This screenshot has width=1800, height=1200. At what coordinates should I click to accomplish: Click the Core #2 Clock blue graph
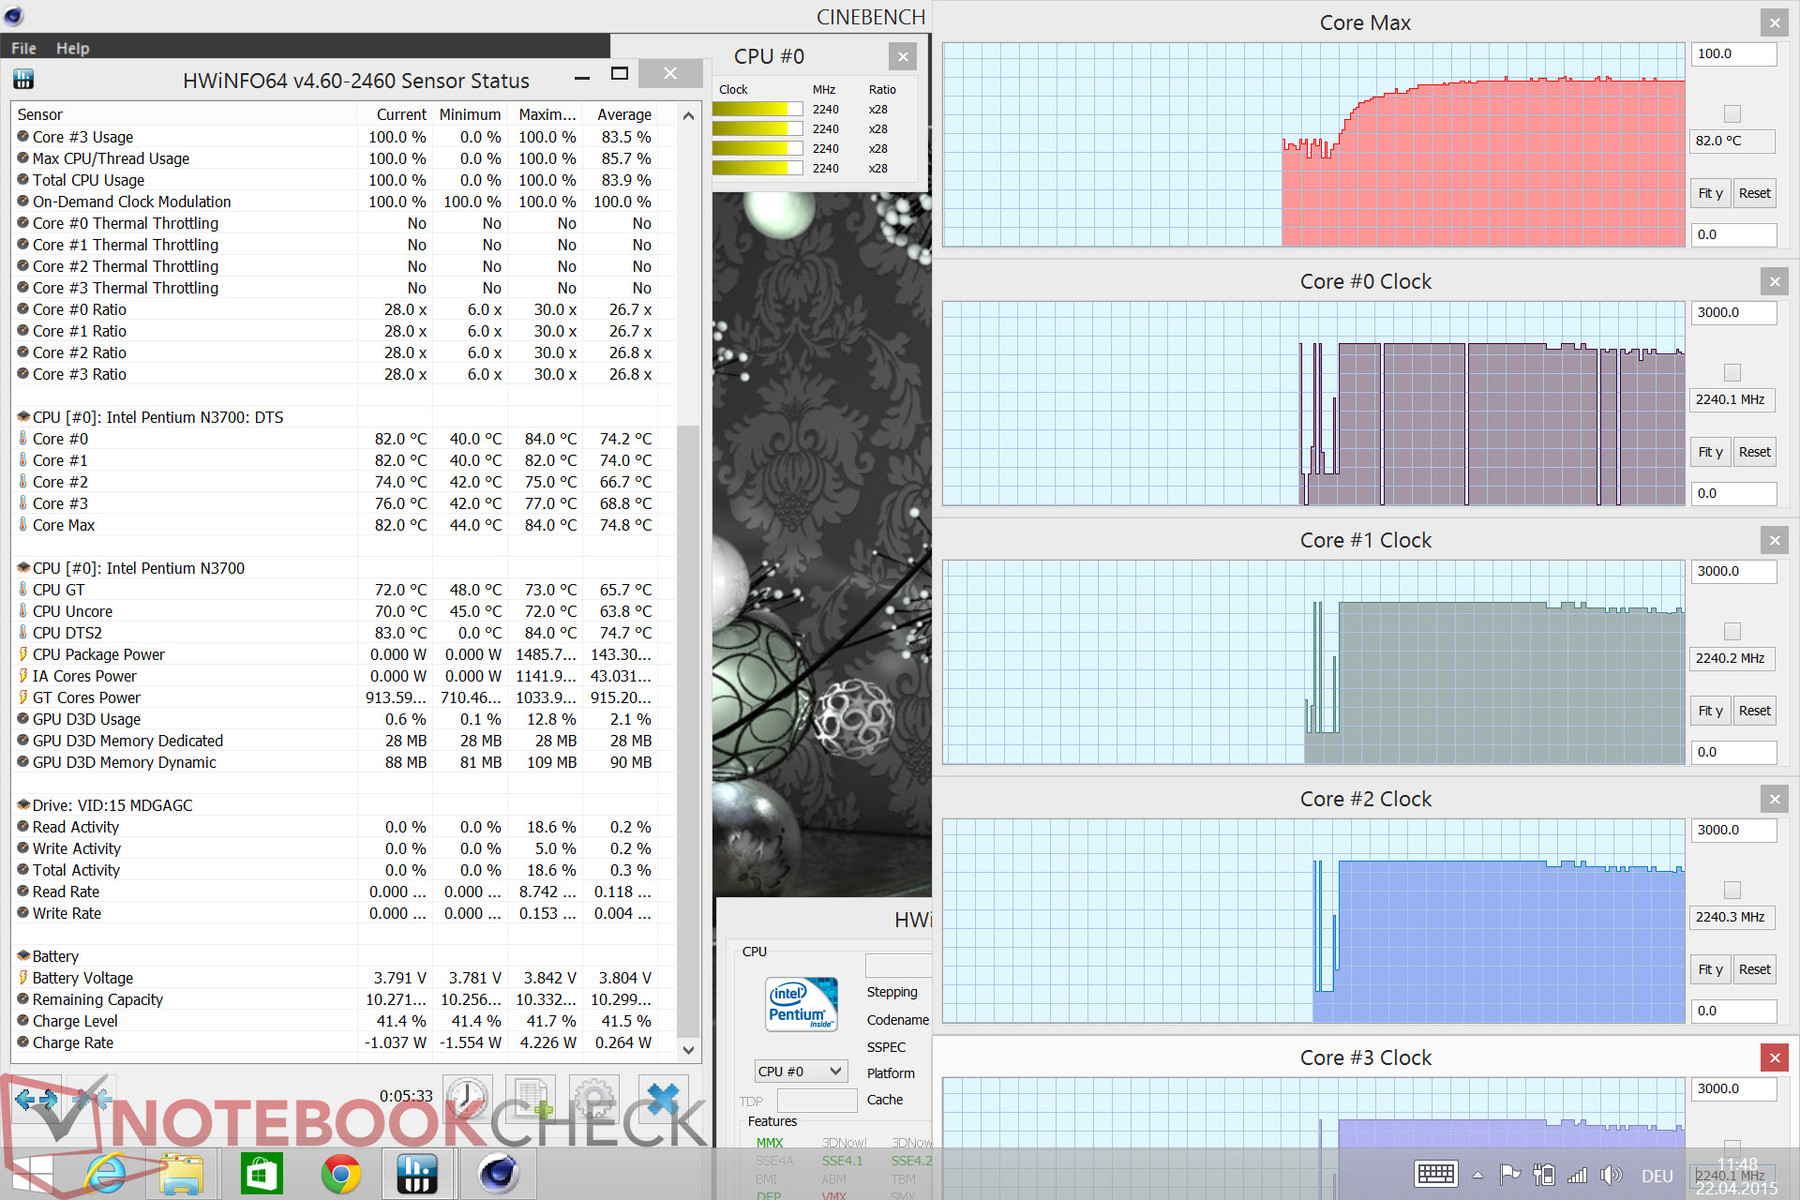[x=1313, y=921]
